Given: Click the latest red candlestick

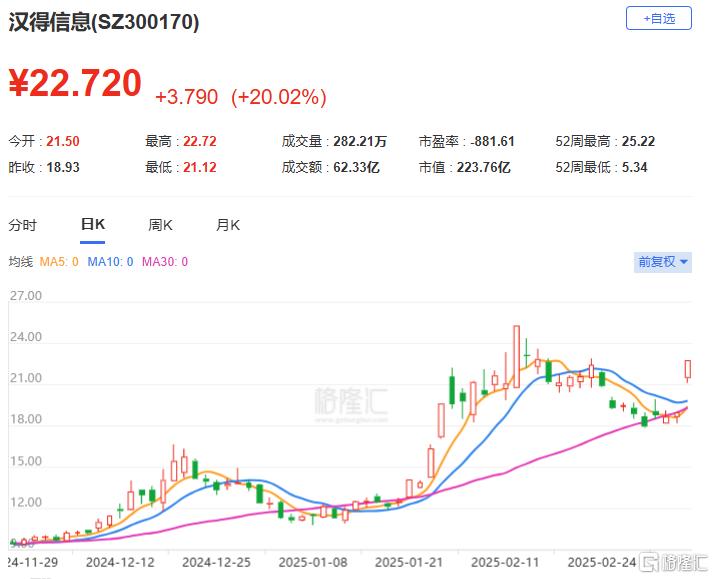Looking at the screenshot, I should point(688,370).
